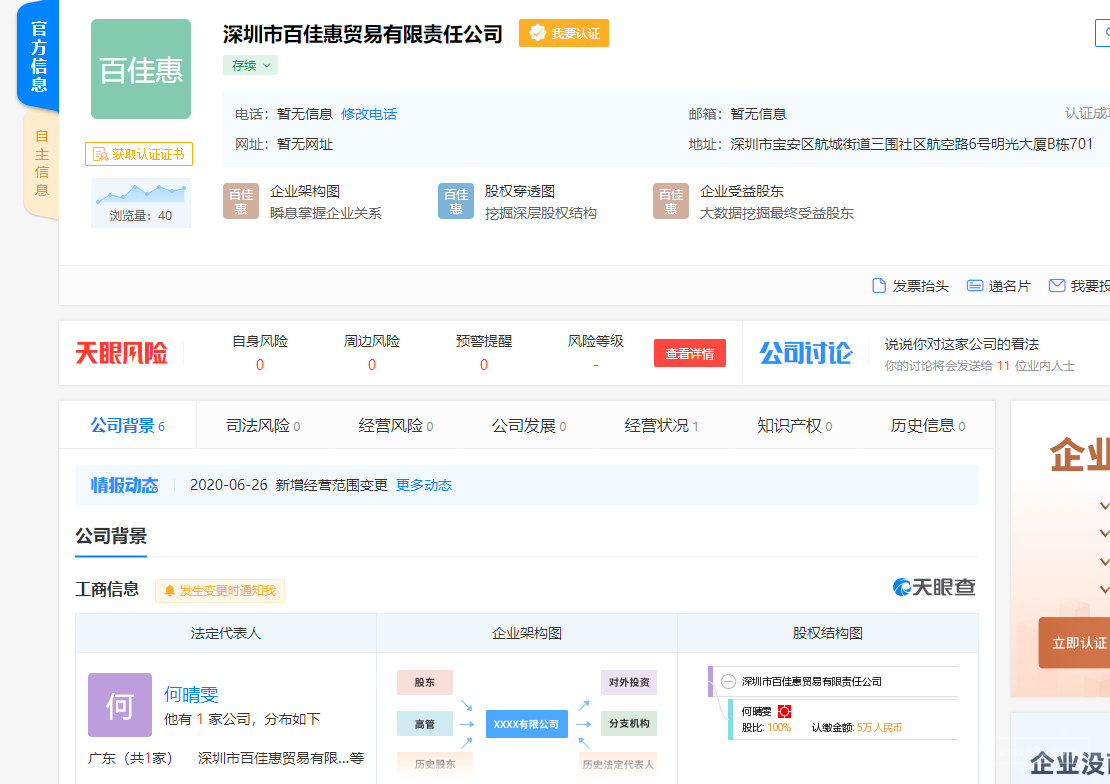
Task: Click the 修改电话 link
Action: (x=369, y=114)
